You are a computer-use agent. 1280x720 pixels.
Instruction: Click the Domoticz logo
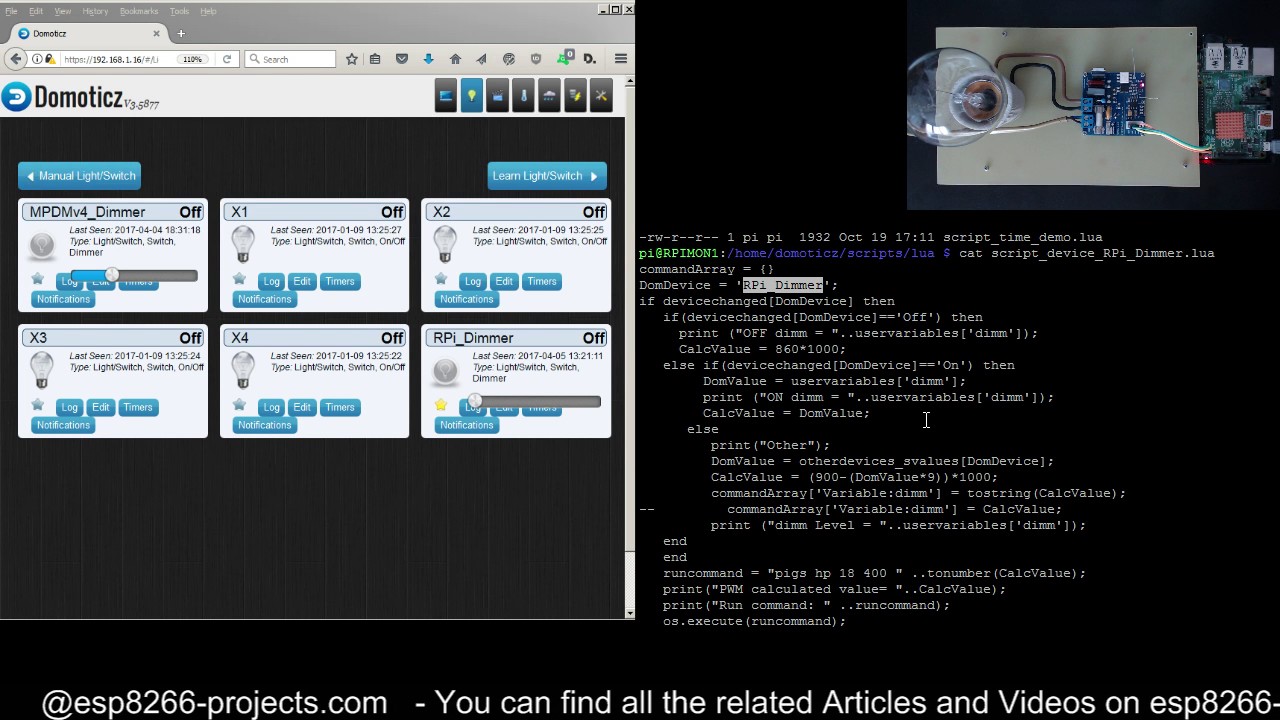79,97
